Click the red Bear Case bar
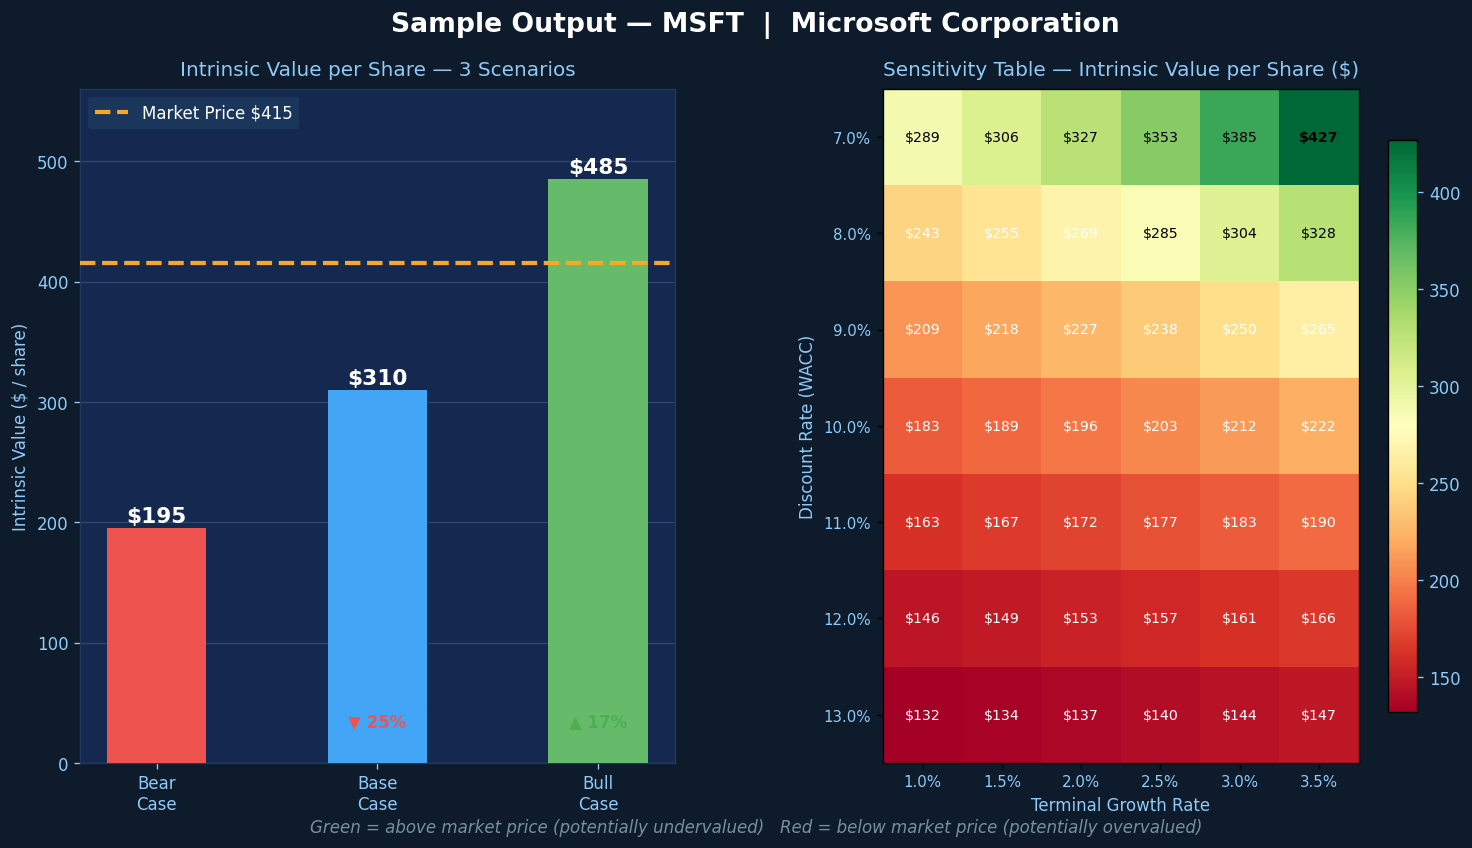Screen dimensions: 1472x848 click(156, 645)
